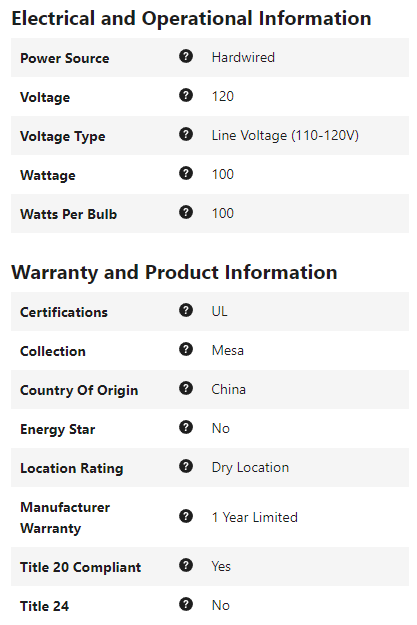Screen dimensions: 417x625
Task: Click the help icon for Watts Per Bulb
Action: (186, 212)
